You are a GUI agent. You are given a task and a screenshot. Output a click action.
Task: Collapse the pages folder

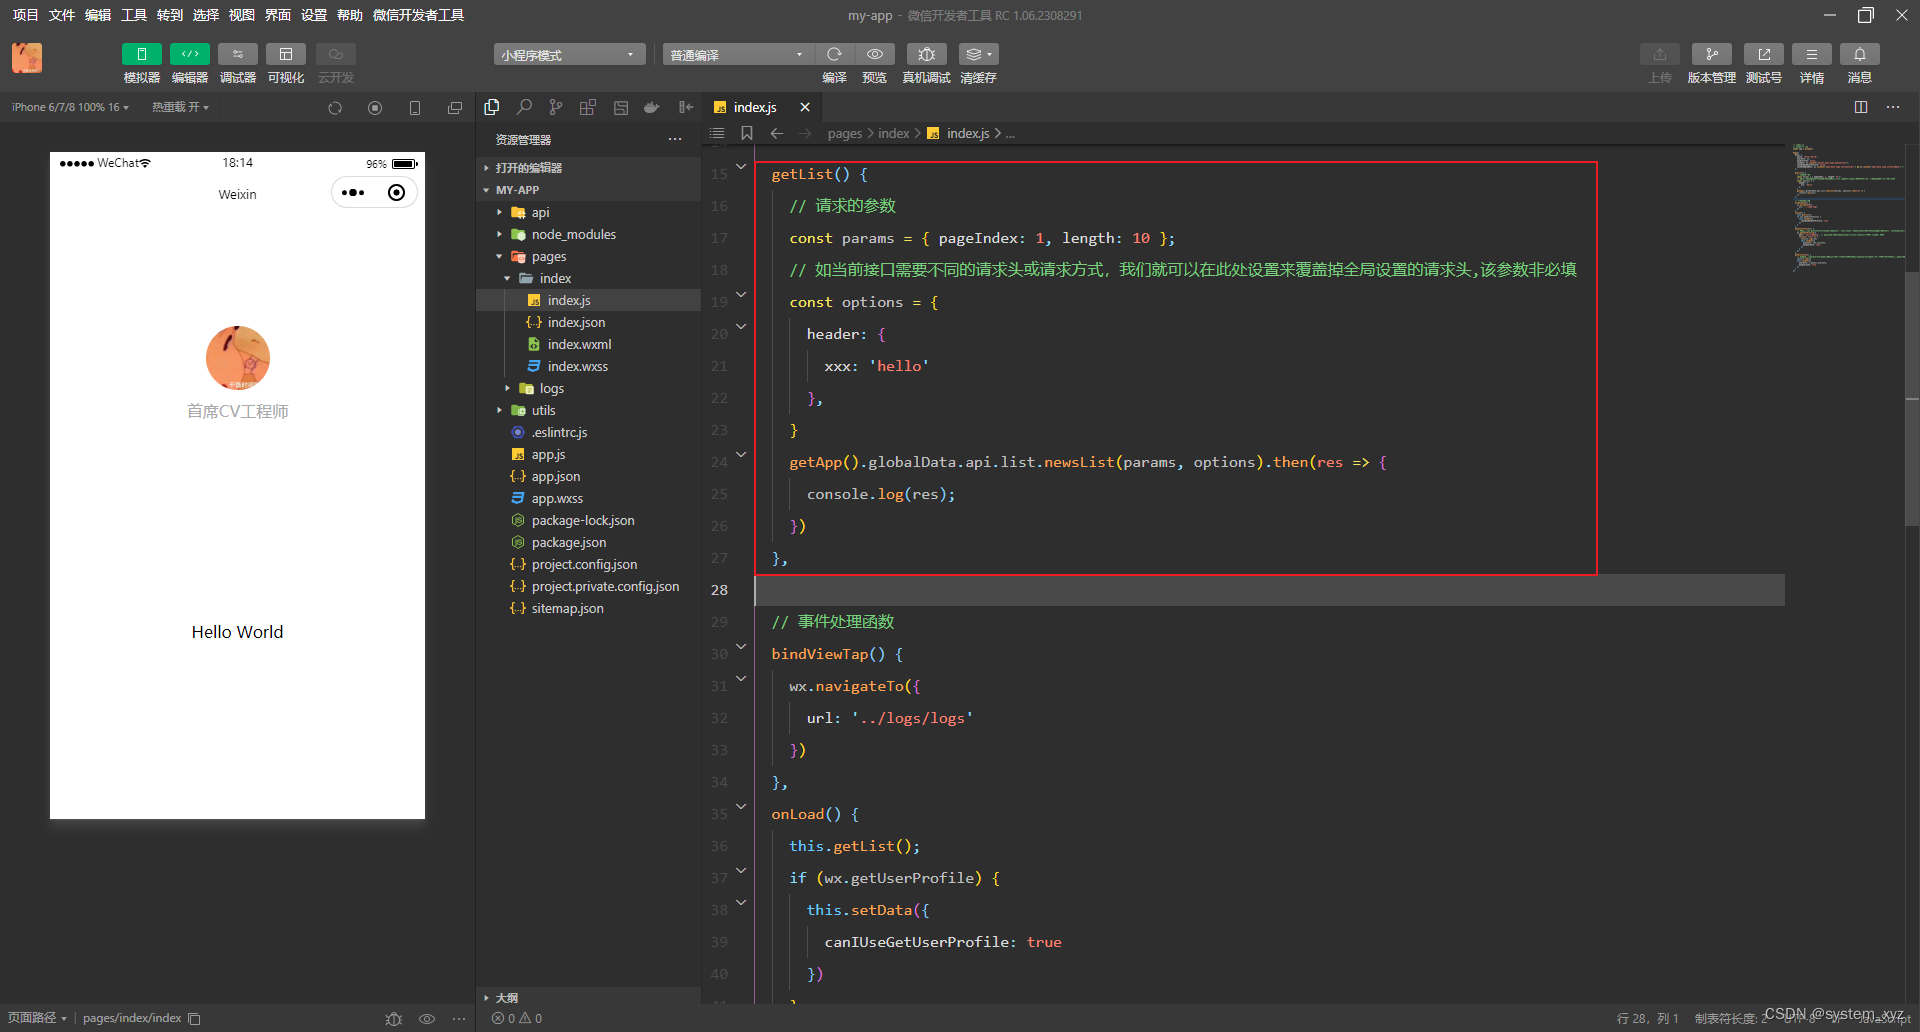click(589, 256)
